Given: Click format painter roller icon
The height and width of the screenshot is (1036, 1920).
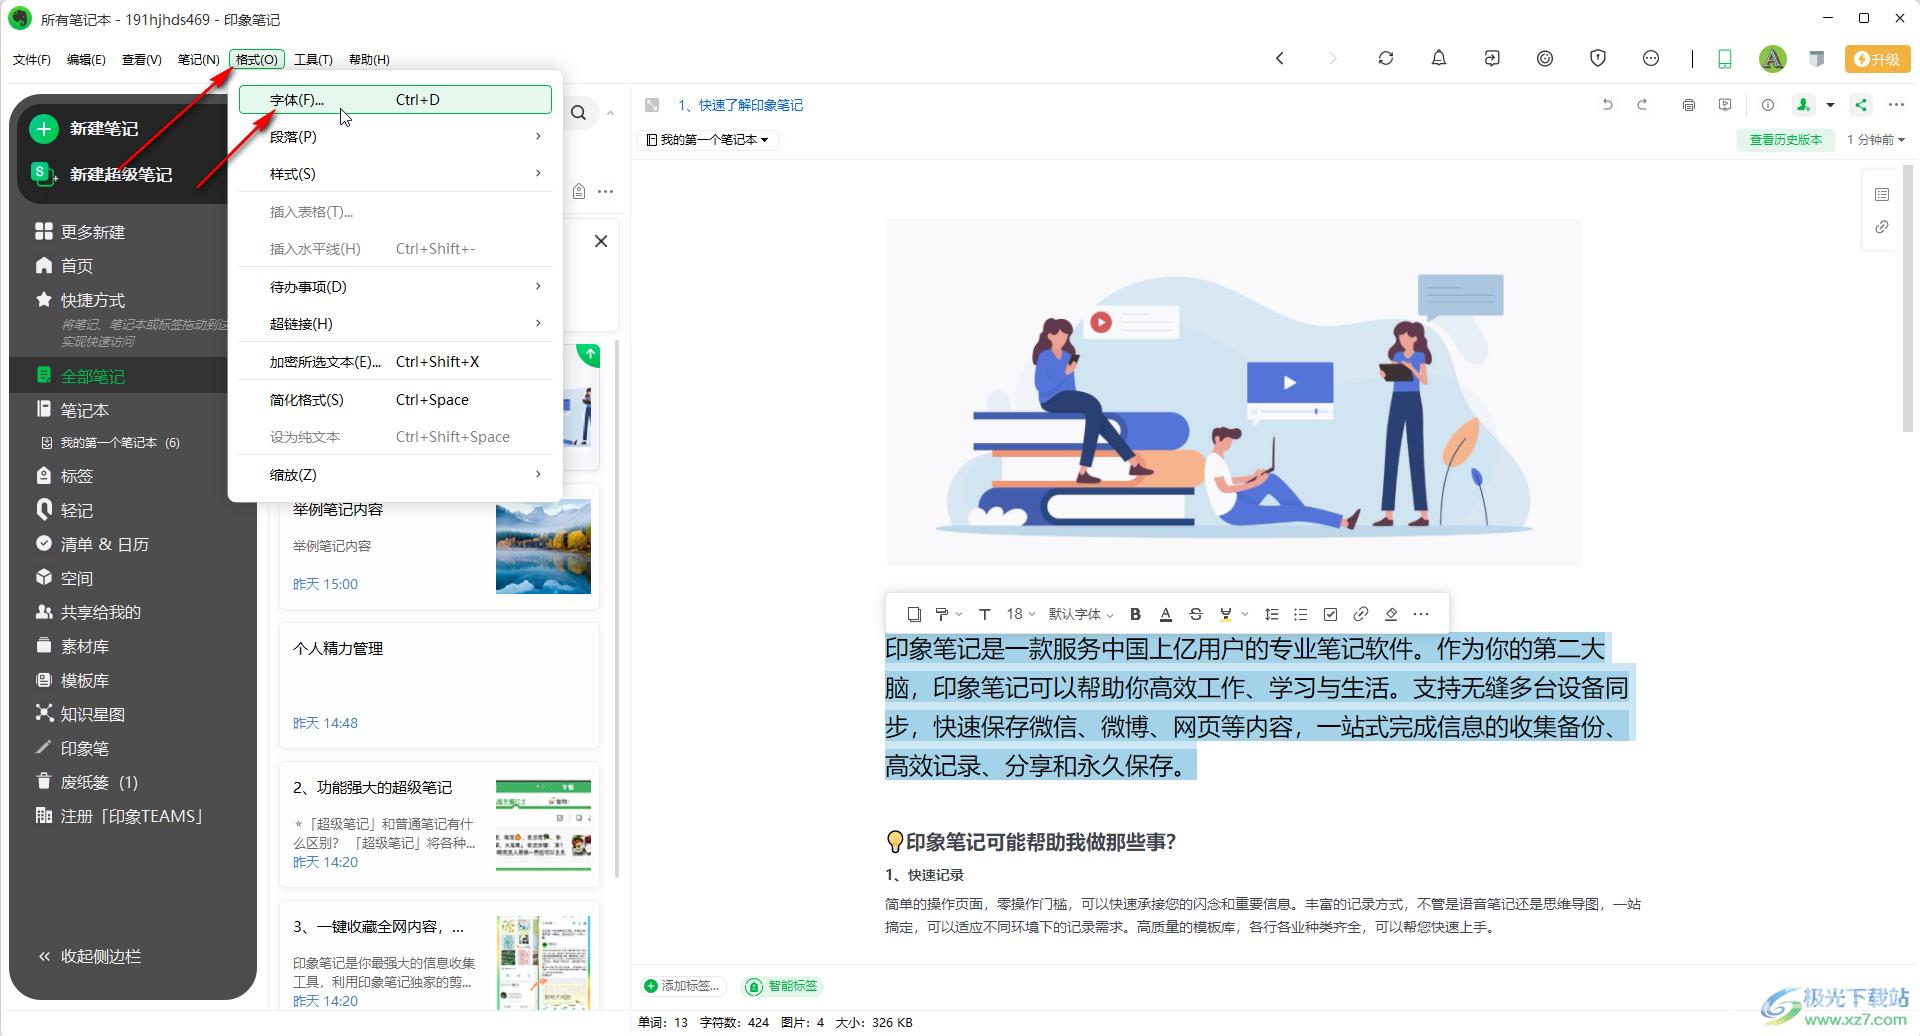Looking at the screenshot, I should pos(941,614).
